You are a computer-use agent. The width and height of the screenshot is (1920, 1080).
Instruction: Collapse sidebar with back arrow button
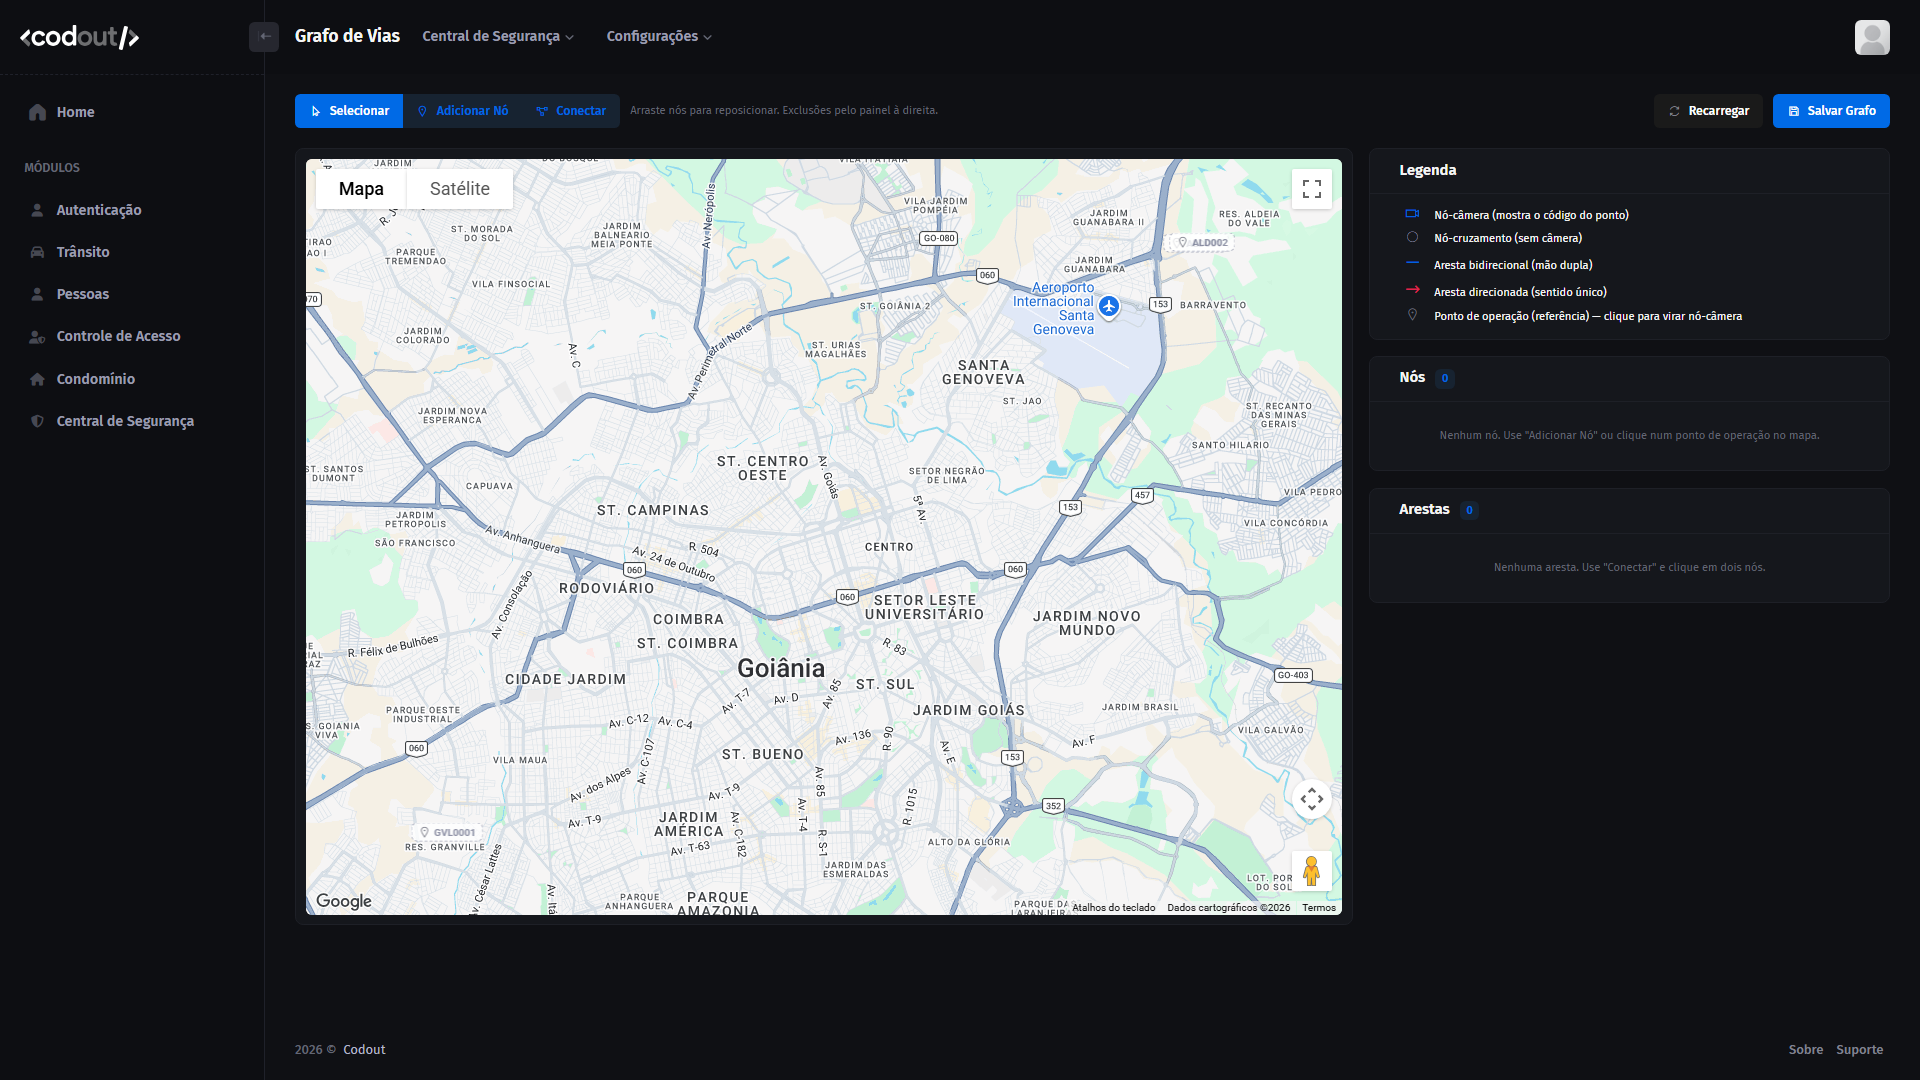(264, 36)
